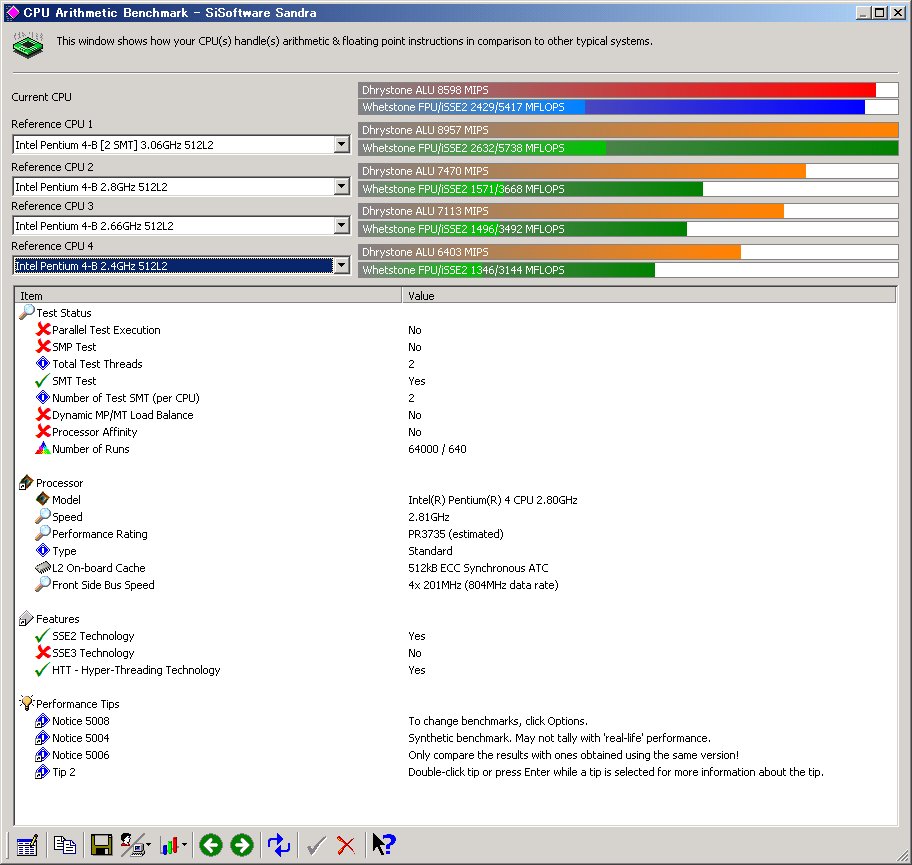The height and width of the screenshot is (865, 912).
Task: Click value Intel(R) Pentium(R) 4 CPU 2.80GHz
Action: pos(493,500)
